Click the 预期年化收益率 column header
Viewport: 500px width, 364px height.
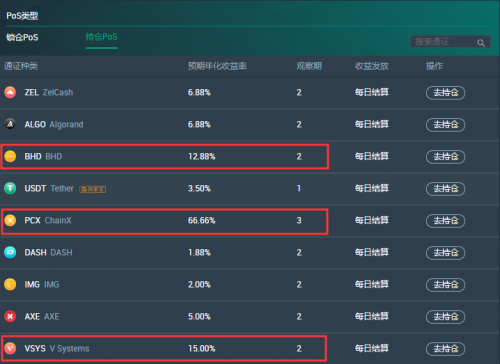point(217,66)
